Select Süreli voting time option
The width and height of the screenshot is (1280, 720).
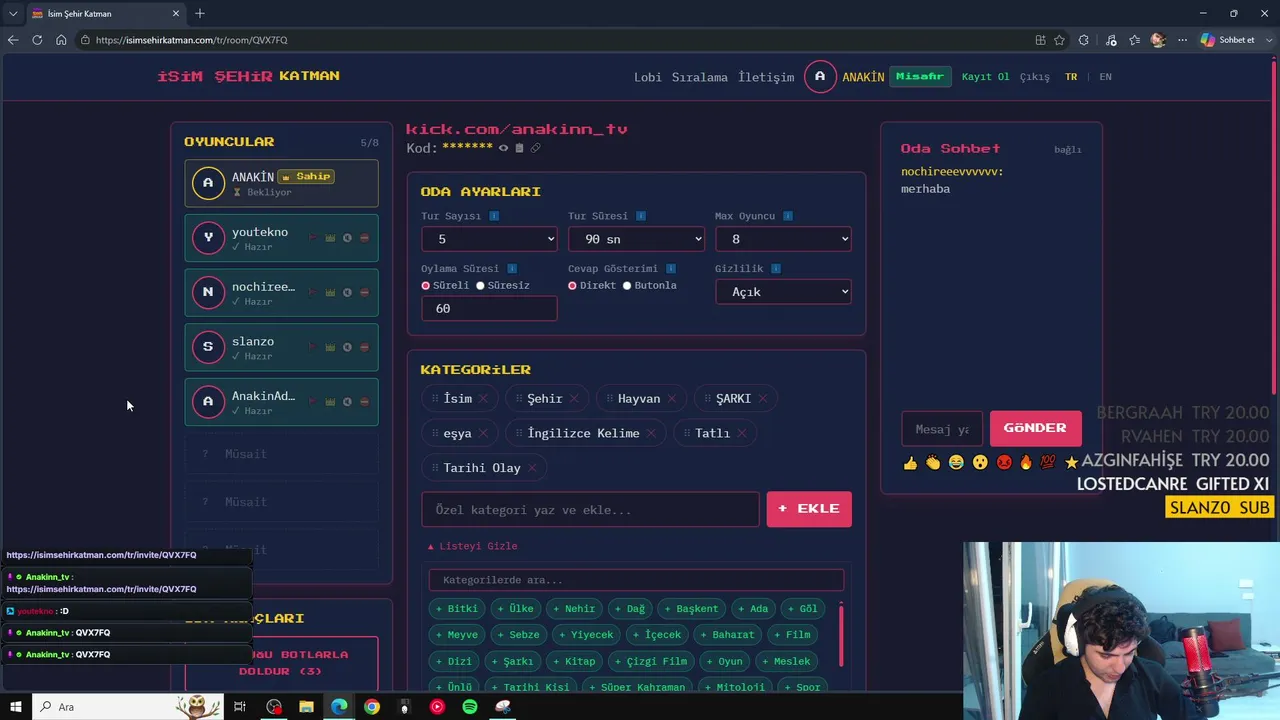[x=426, y=286]
